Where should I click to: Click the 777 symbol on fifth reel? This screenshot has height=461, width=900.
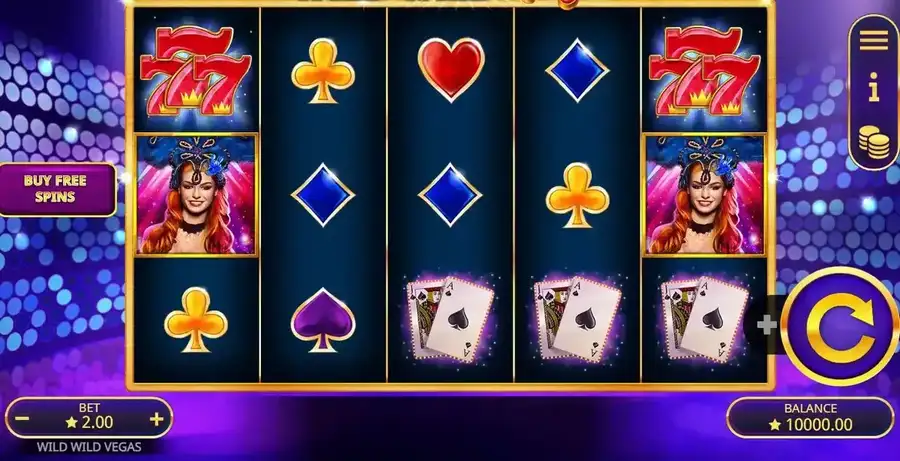[705, 70]
